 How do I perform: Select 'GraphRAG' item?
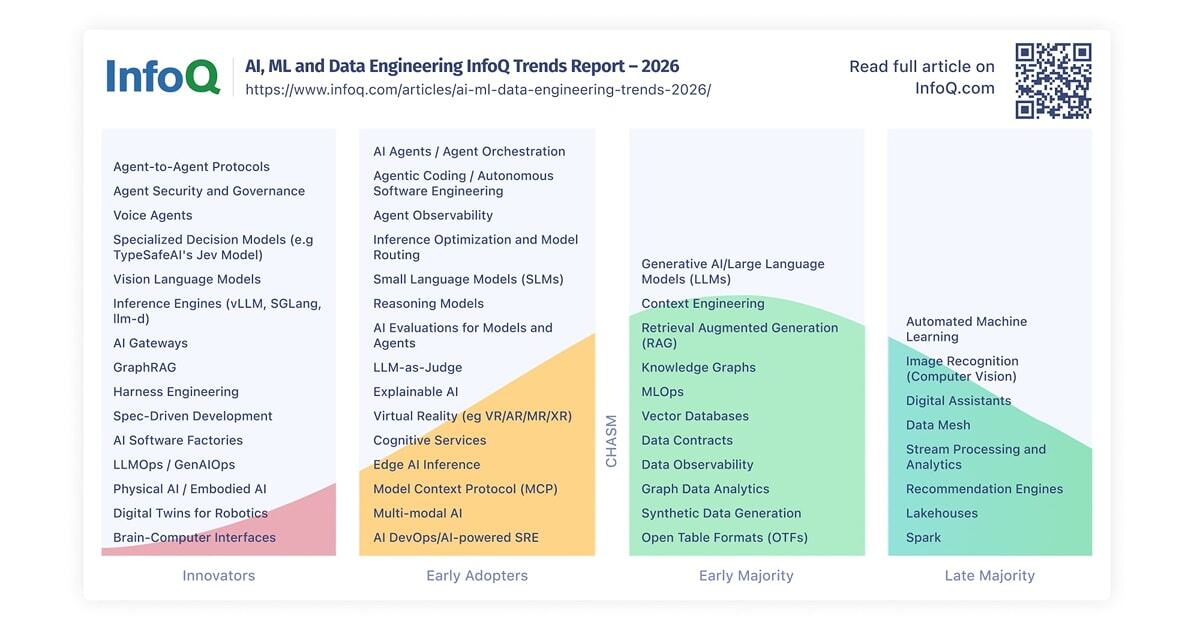click(144, 368)
